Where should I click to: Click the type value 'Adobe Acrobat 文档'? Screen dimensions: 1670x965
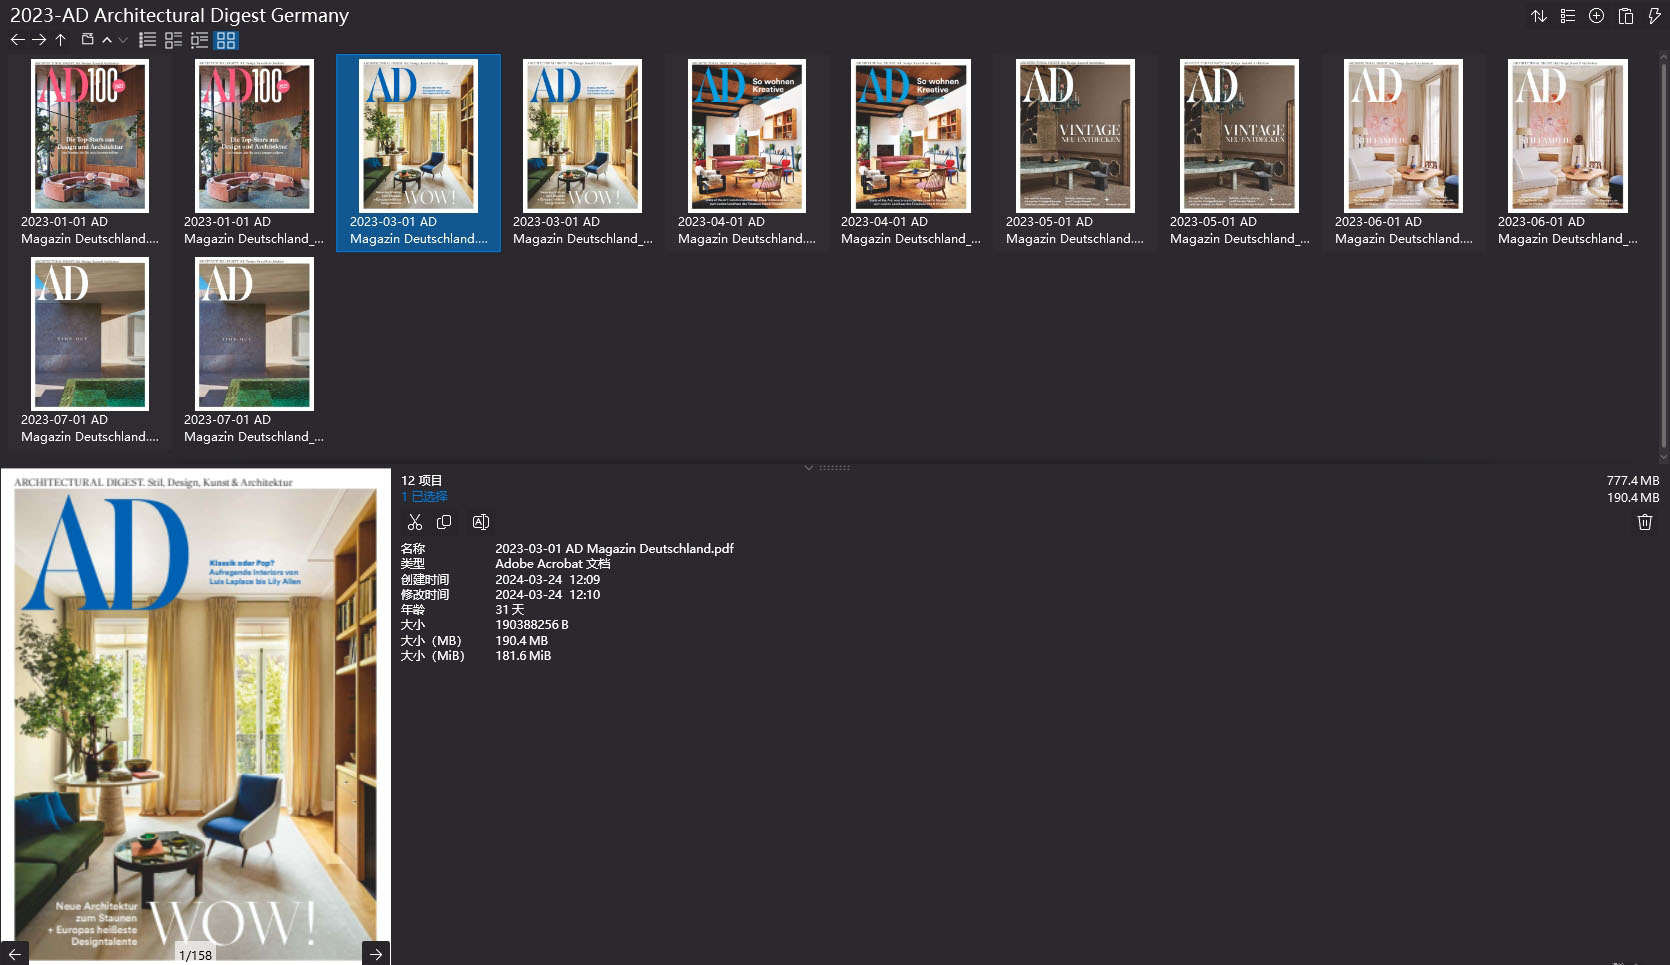click(553, 564)
